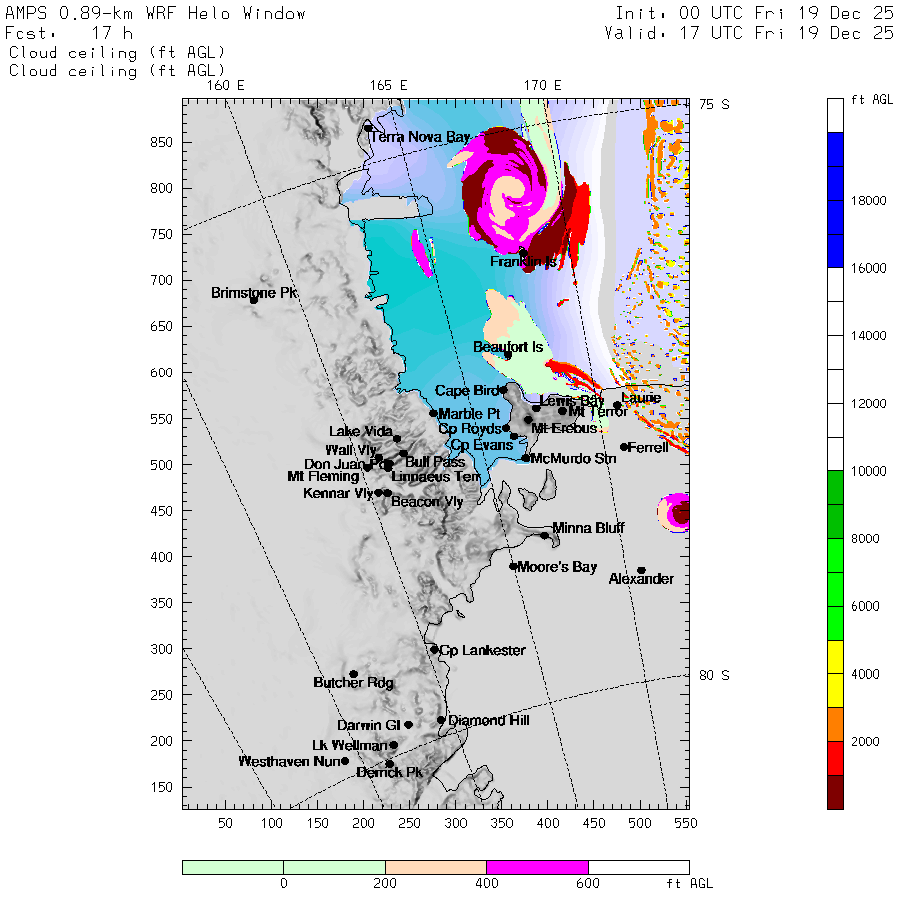Click the "McMurdo Stn" label
The height and width of the screenshot is (900, 900).
click(x=573, y=459)
